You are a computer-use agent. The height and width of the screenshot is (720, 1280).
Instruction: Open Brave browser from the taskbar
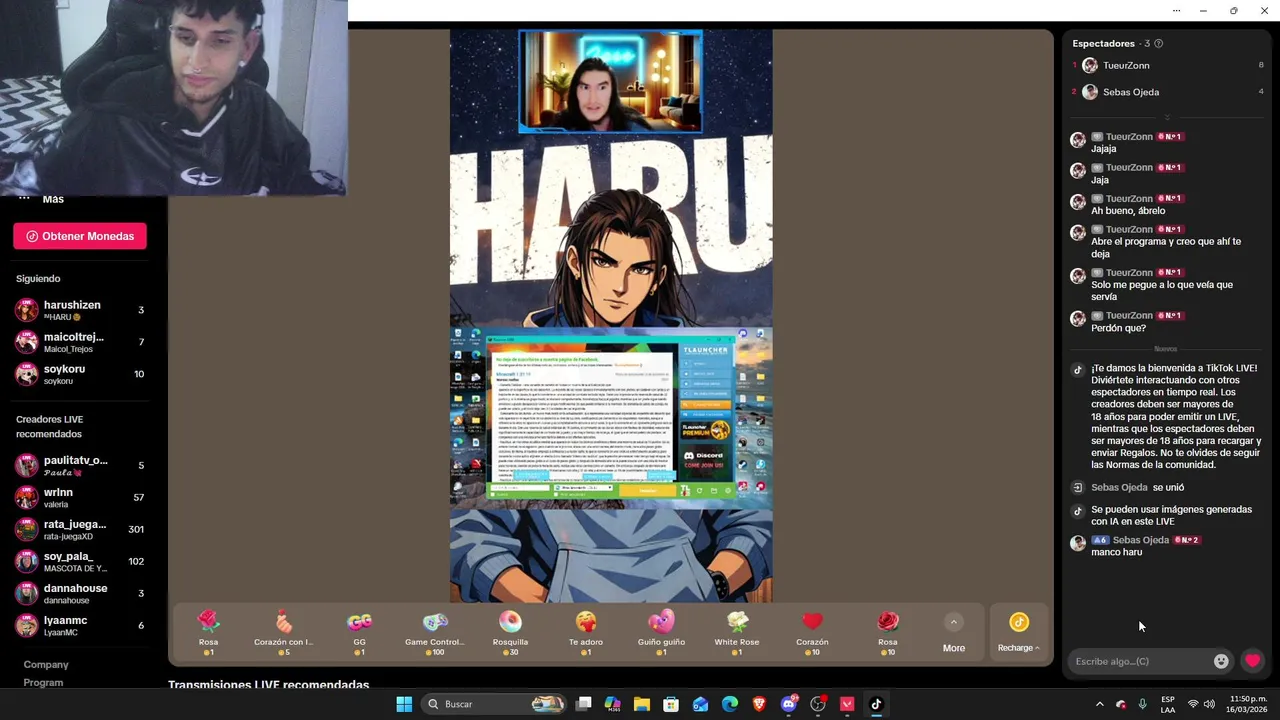759,704
